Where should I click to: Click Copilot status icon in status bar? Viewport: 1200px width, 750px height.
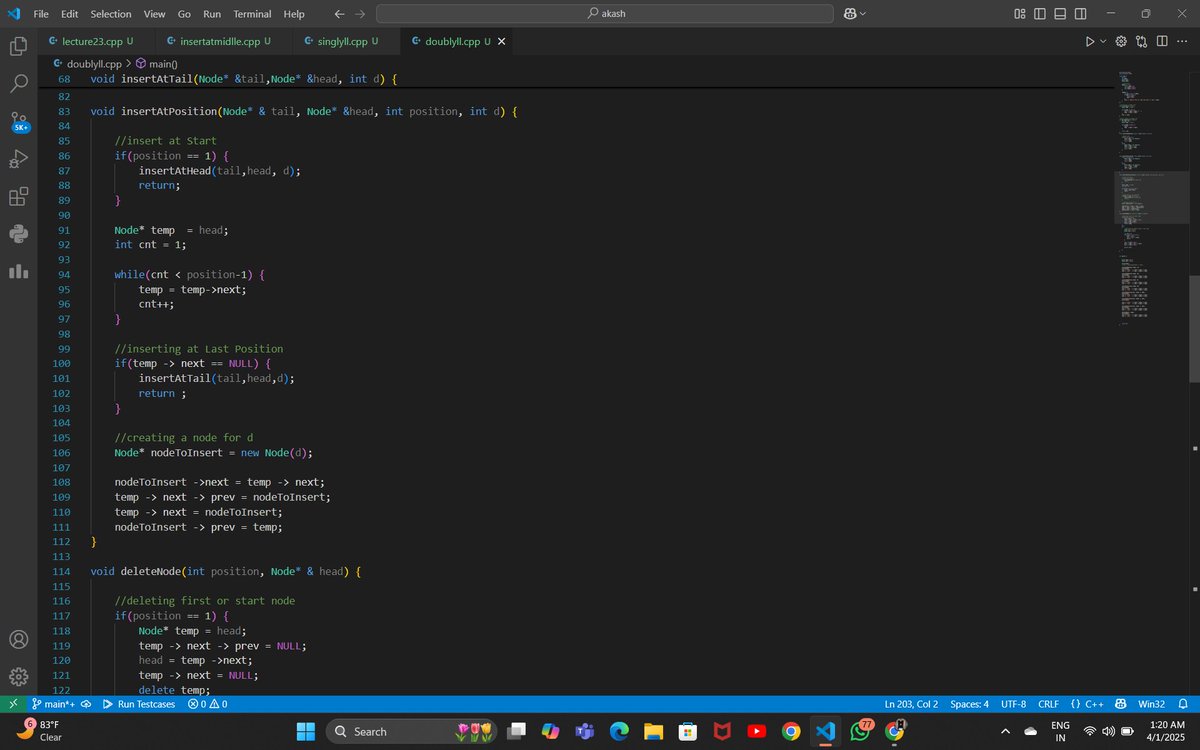click(1121, 704)
